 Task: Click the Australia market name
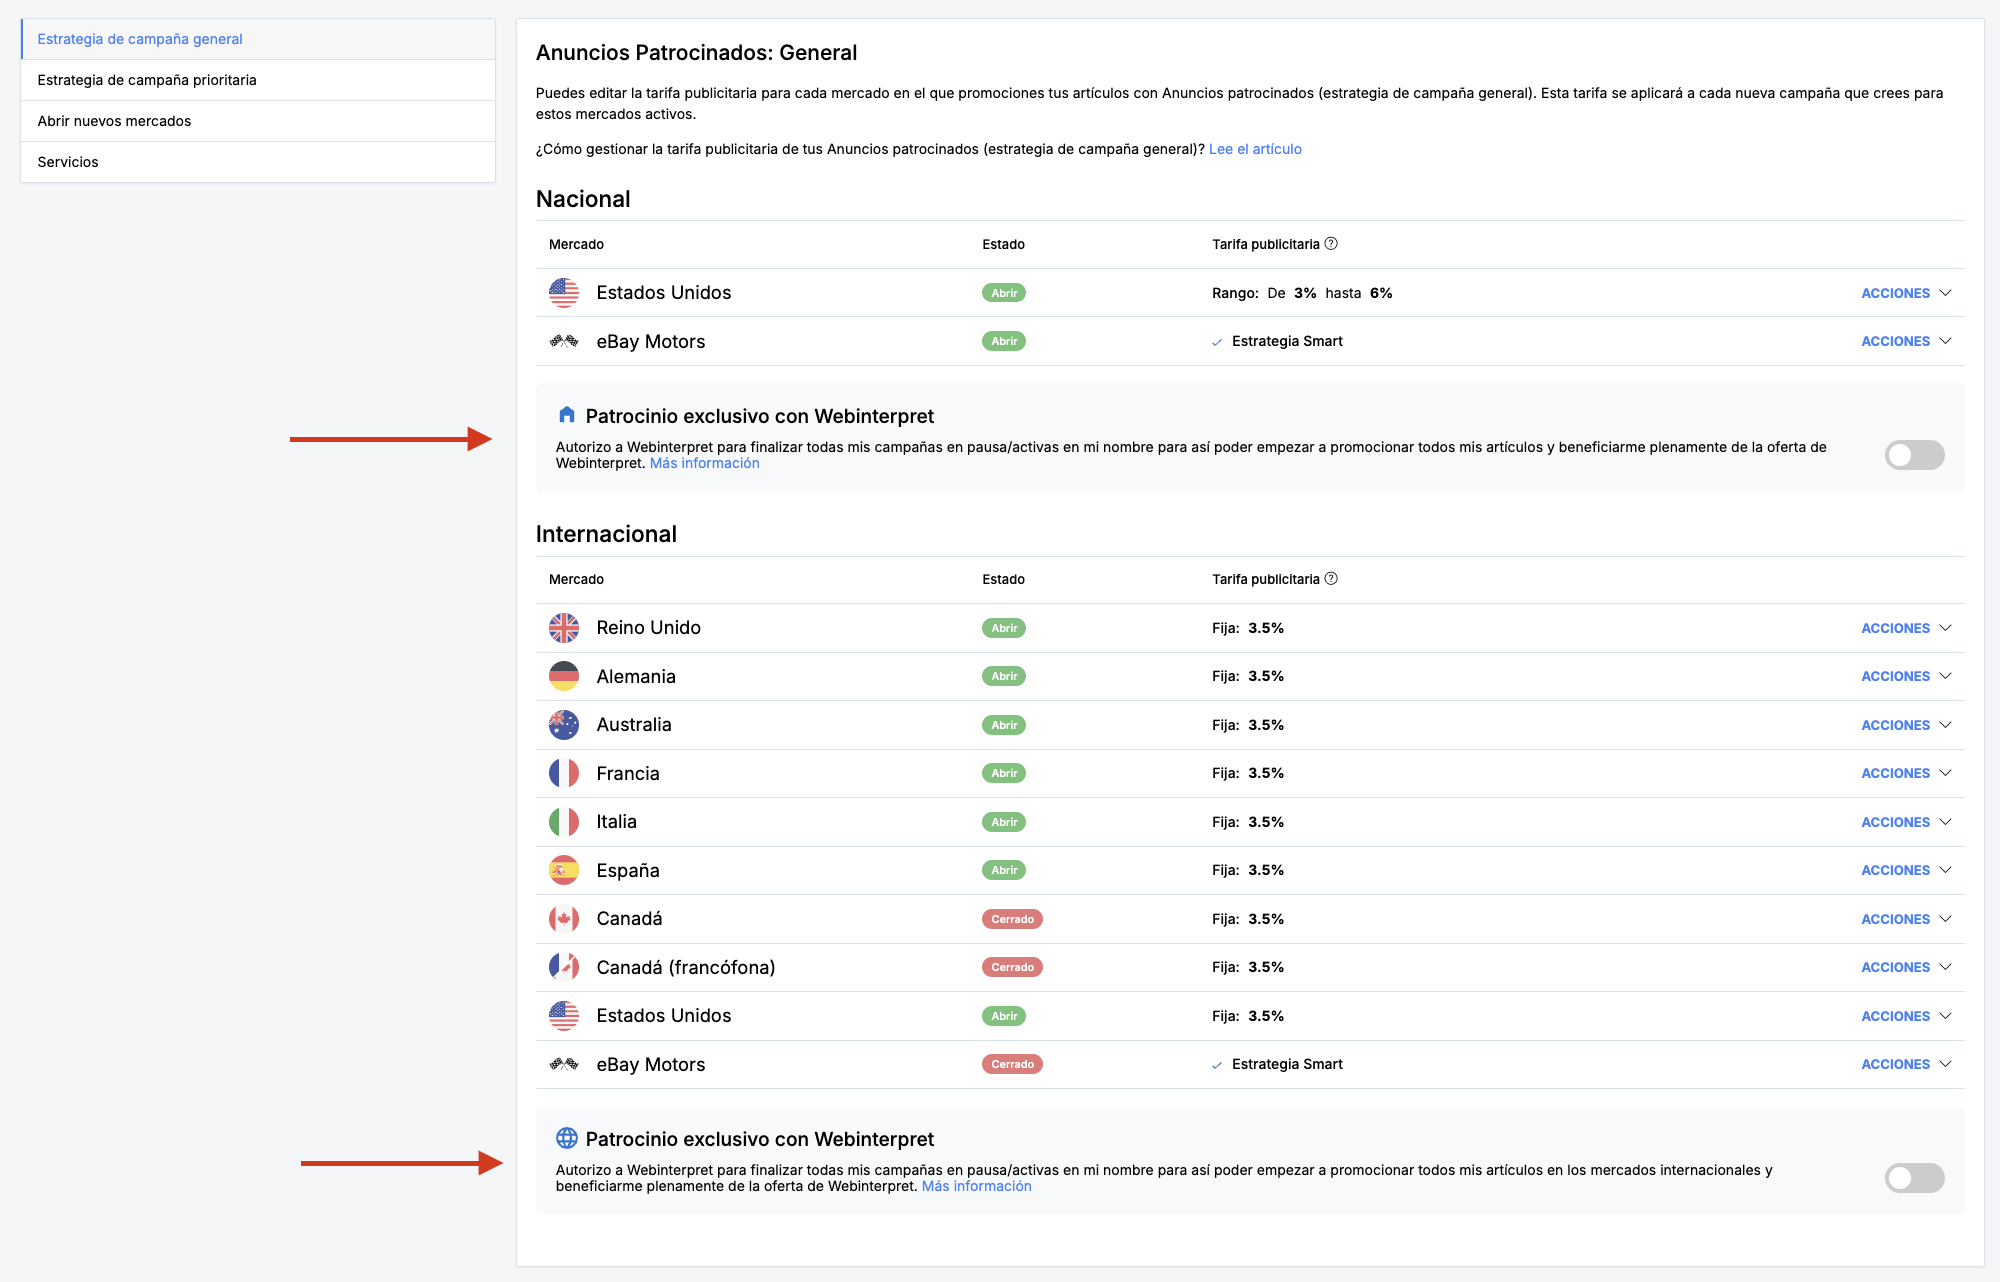point(634,725)
